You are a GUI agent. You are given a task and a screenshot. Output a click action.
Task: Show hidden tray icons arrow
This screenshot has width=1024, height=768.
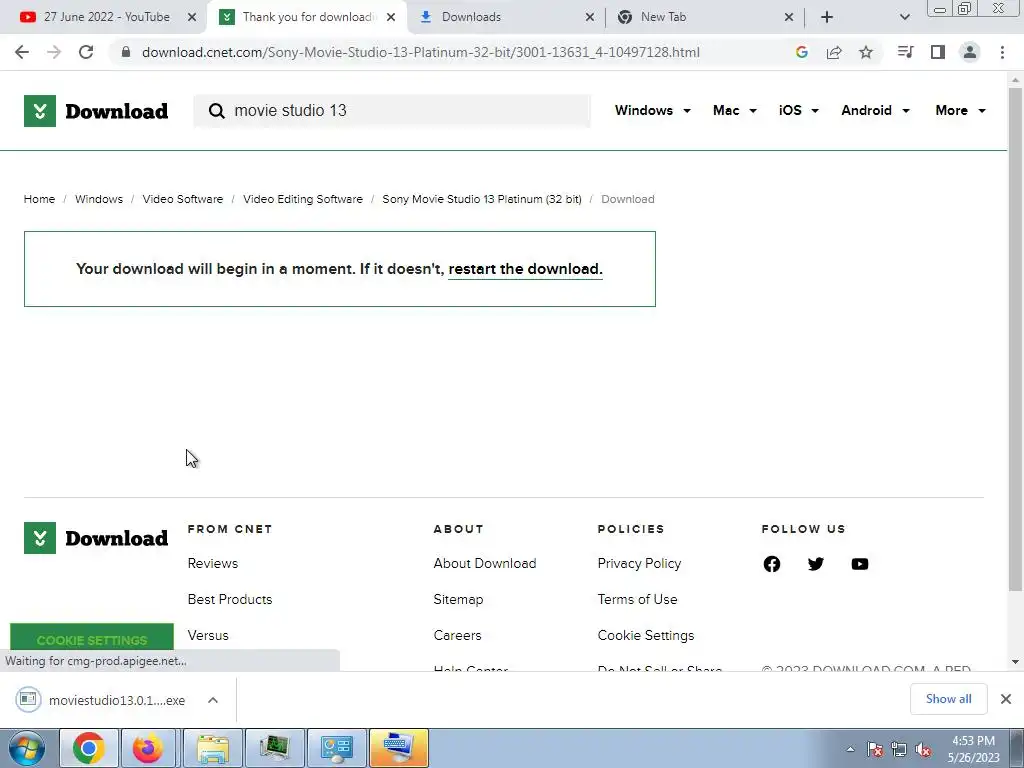pos(850,750)
